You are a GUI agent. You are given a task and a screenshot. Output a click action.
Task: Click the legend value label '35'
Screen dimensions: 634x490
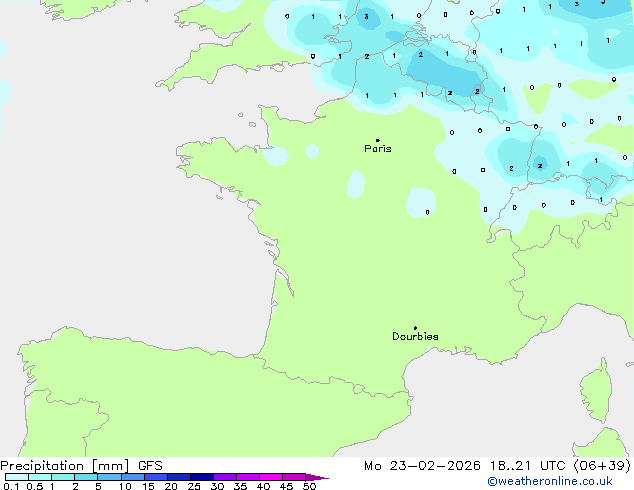[240, 486]
